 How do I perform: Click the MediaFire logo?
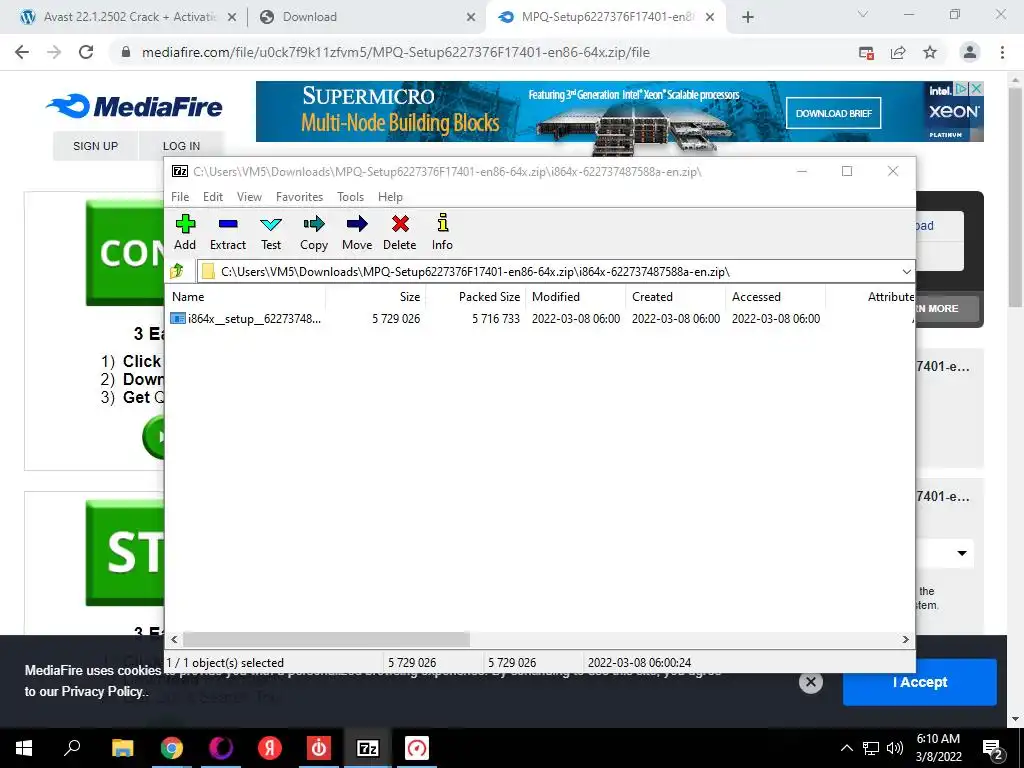pyautogui.click(x=135, y=106)
